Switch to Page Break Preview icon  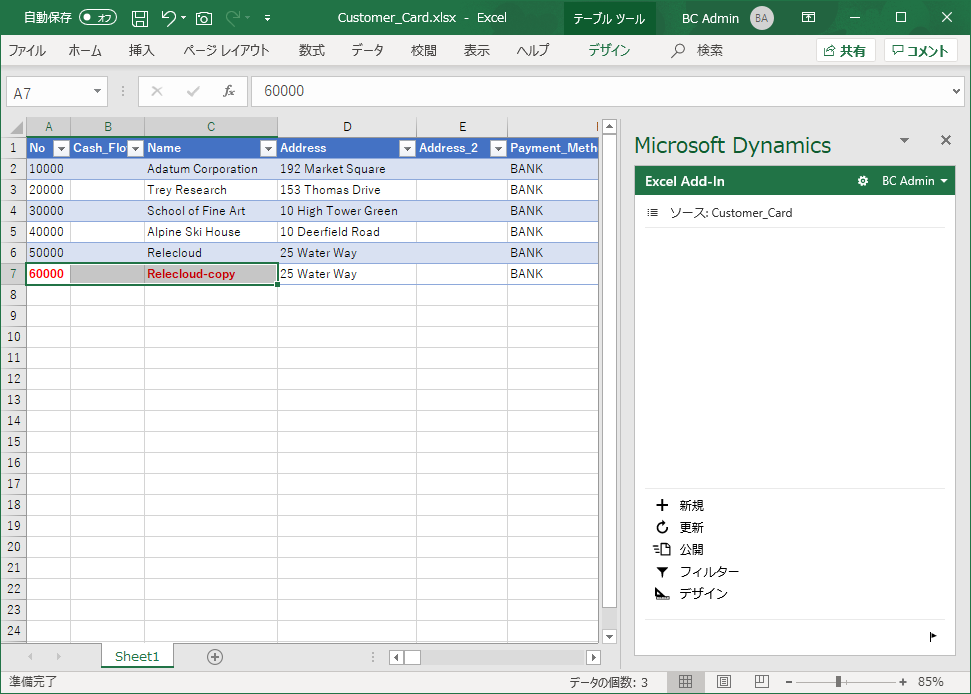[x=762, y=682]
